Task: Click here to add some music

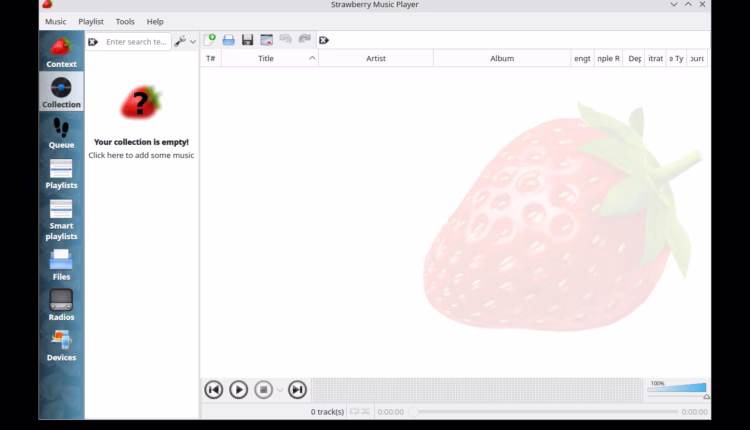Action: (141, 155)
